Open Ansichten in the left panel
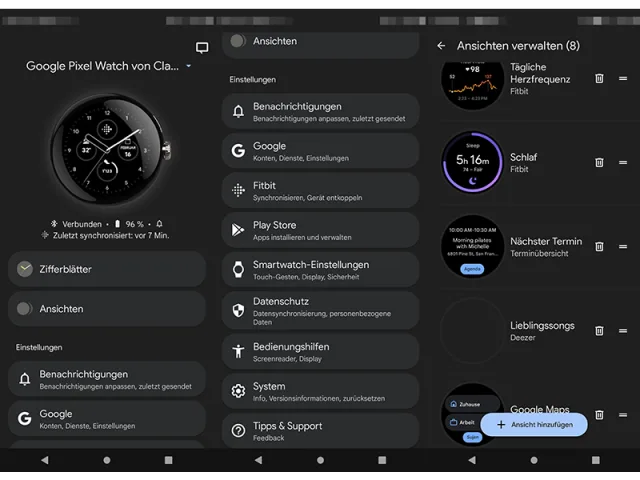The height and width of the screenshot is (480, 640). tap(107, 309)
